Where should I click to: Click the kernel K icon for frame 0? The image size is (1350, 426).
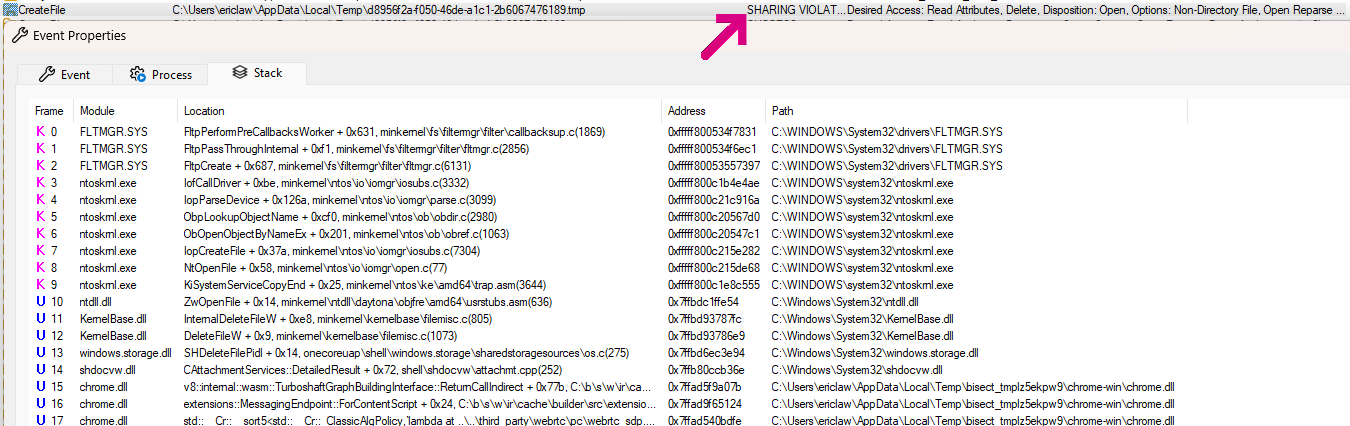click(x=40, y=132)
